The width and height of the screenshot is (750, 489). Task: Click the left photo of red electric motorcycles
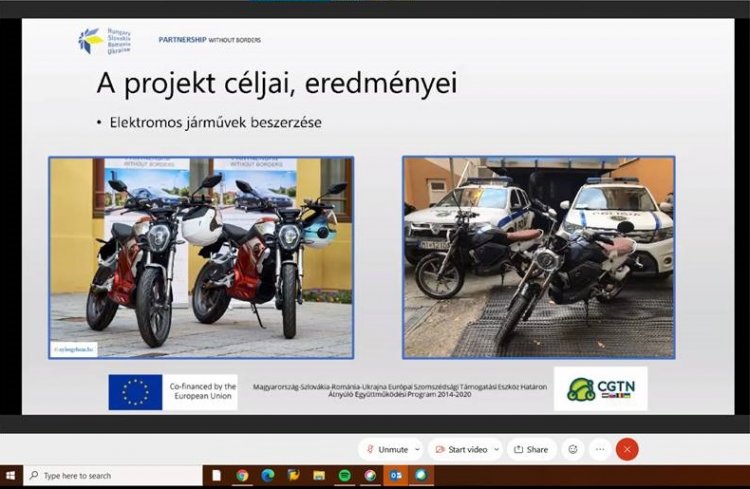pyautogui.click(x=201, y=257)
